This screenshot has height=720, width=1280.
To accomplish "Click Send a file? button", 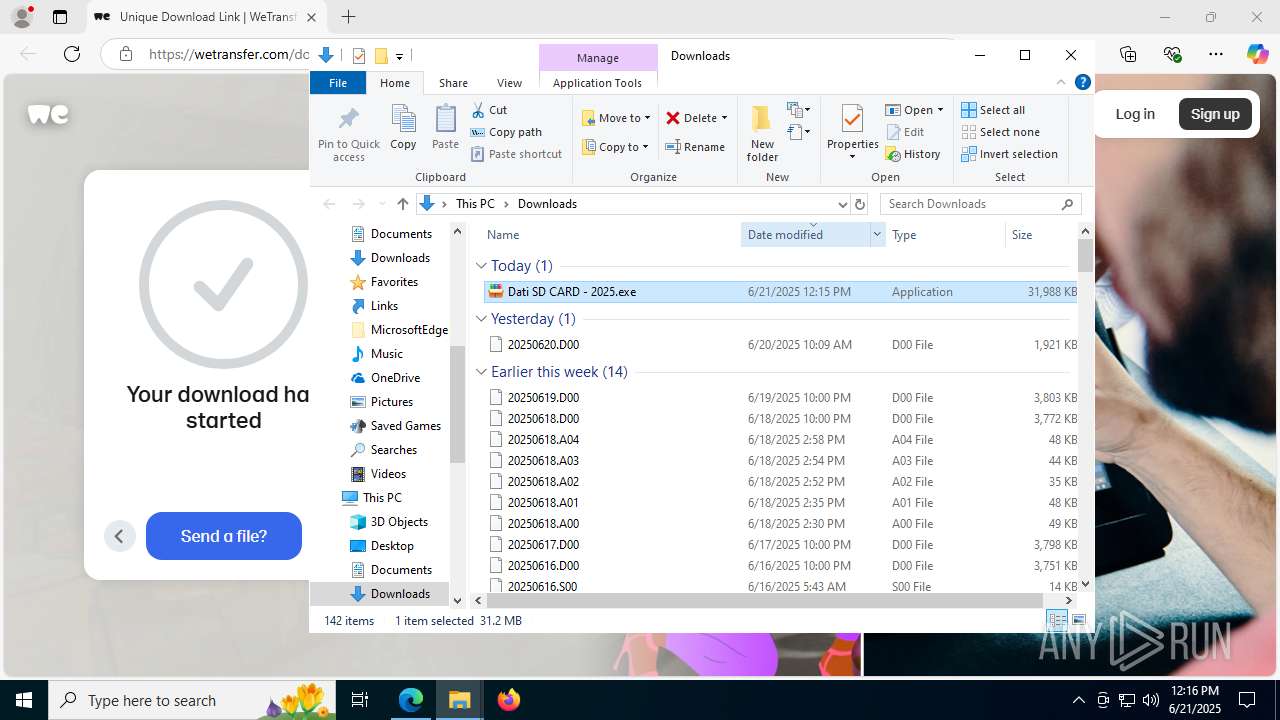I will 224,536.
